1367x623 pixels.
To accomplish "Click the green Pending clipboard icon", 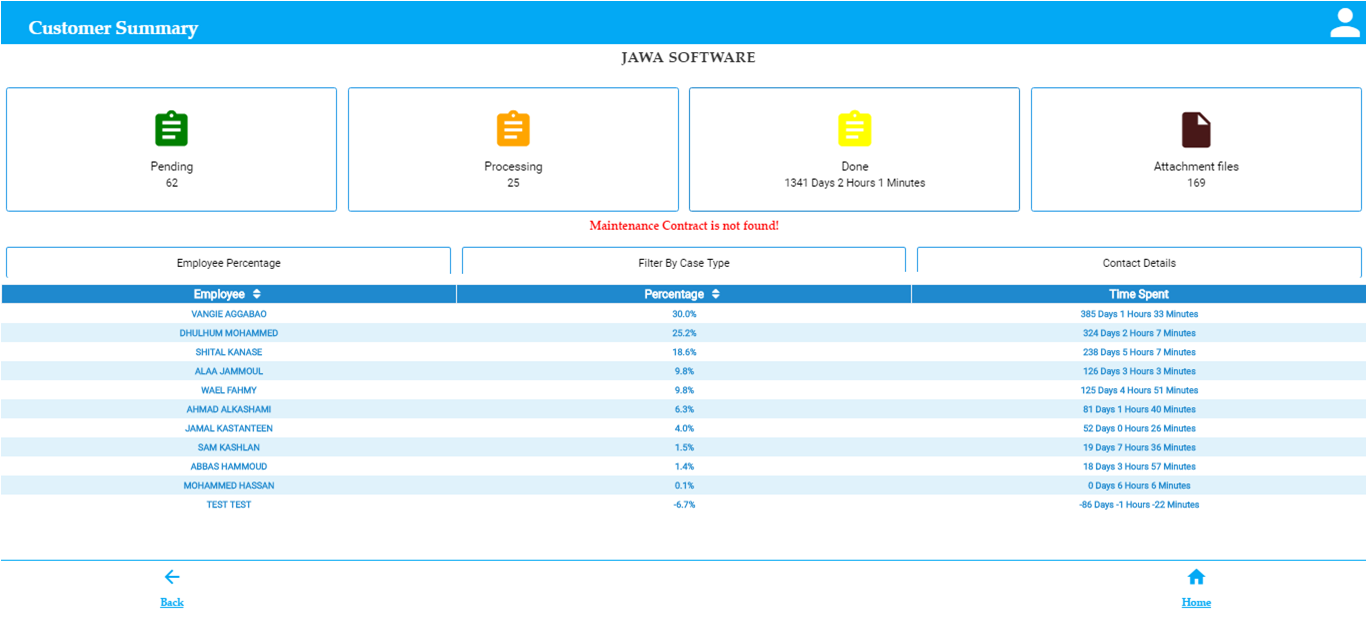I will coord(171,129).
